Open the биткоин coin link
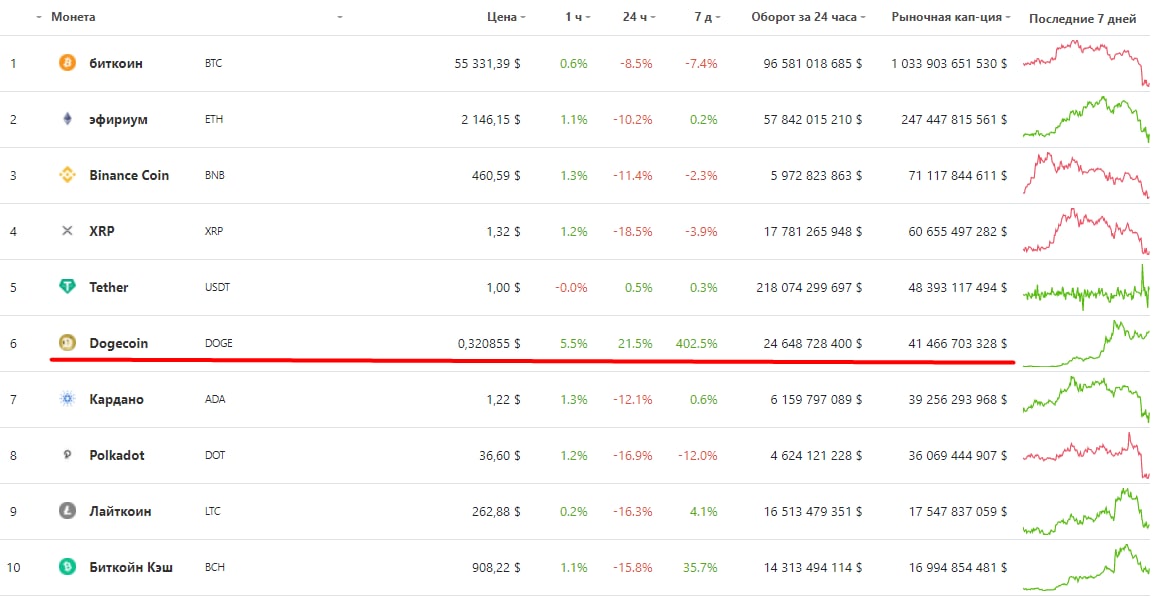 (x=116, y=63)
